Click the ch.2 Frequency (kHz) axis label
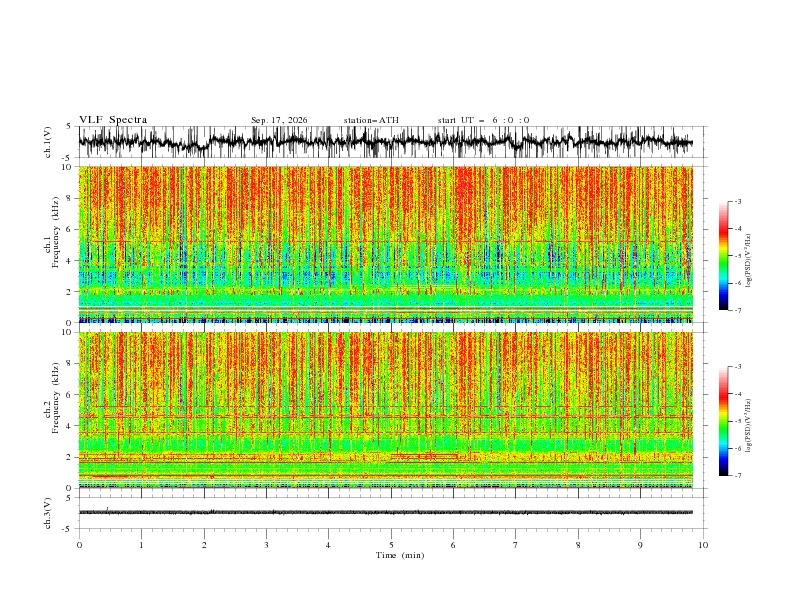This screenshot has width=792, height=612. point(51,410)
